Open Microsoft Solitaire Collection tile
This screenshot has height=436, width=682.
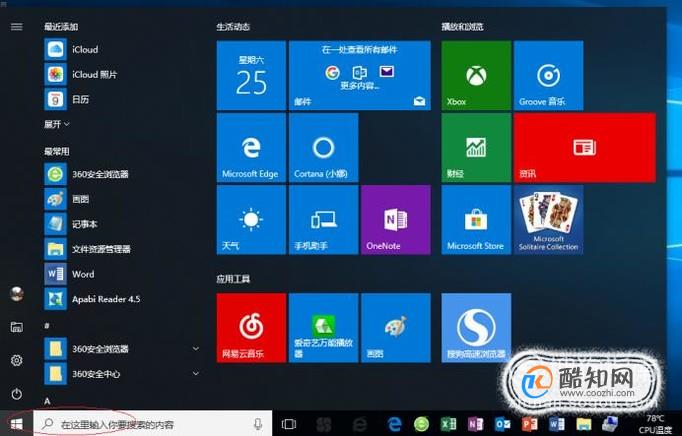[548, 220]
